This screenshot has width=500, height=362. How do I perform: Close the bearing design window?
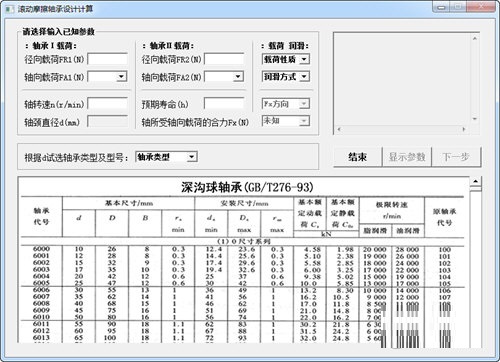coord(481,7)
